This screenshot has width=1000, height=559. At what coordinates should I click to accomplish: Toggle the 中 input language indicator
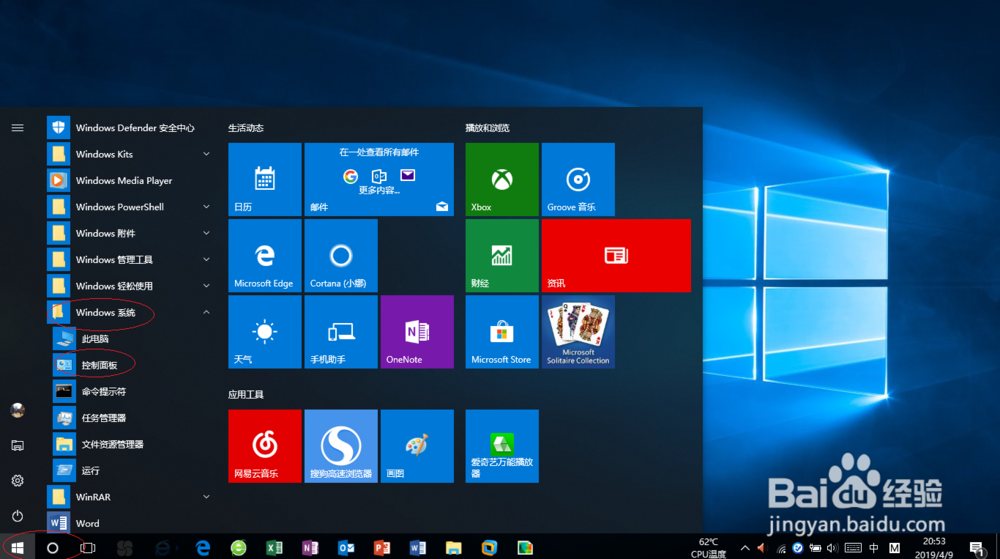(x=874, y=548)
